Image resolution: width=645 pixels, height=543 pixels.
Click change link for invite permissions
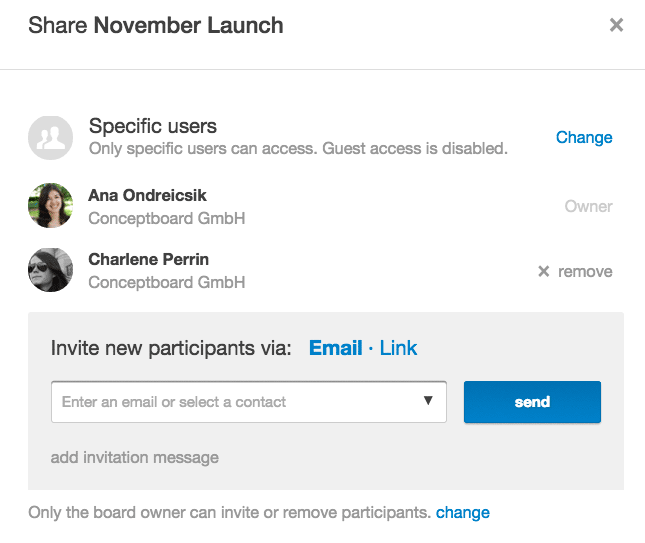pos(463,513)
